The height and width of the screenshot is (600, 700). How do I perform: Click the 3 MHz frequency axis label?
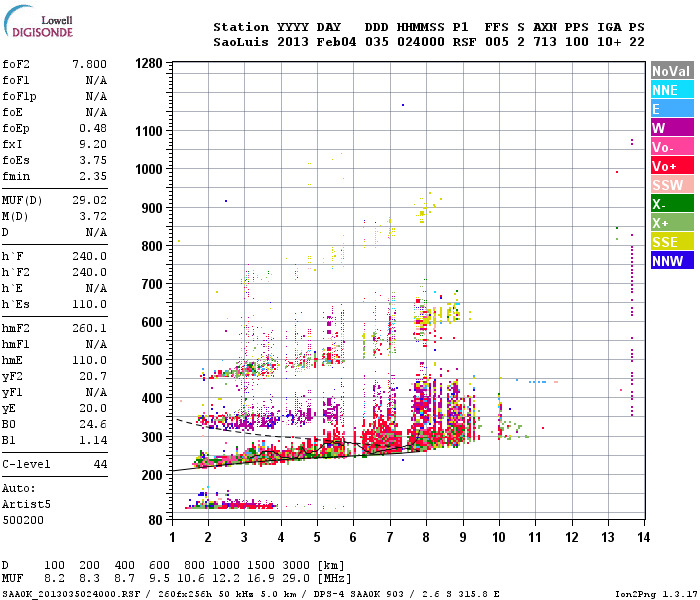[244, 537]
